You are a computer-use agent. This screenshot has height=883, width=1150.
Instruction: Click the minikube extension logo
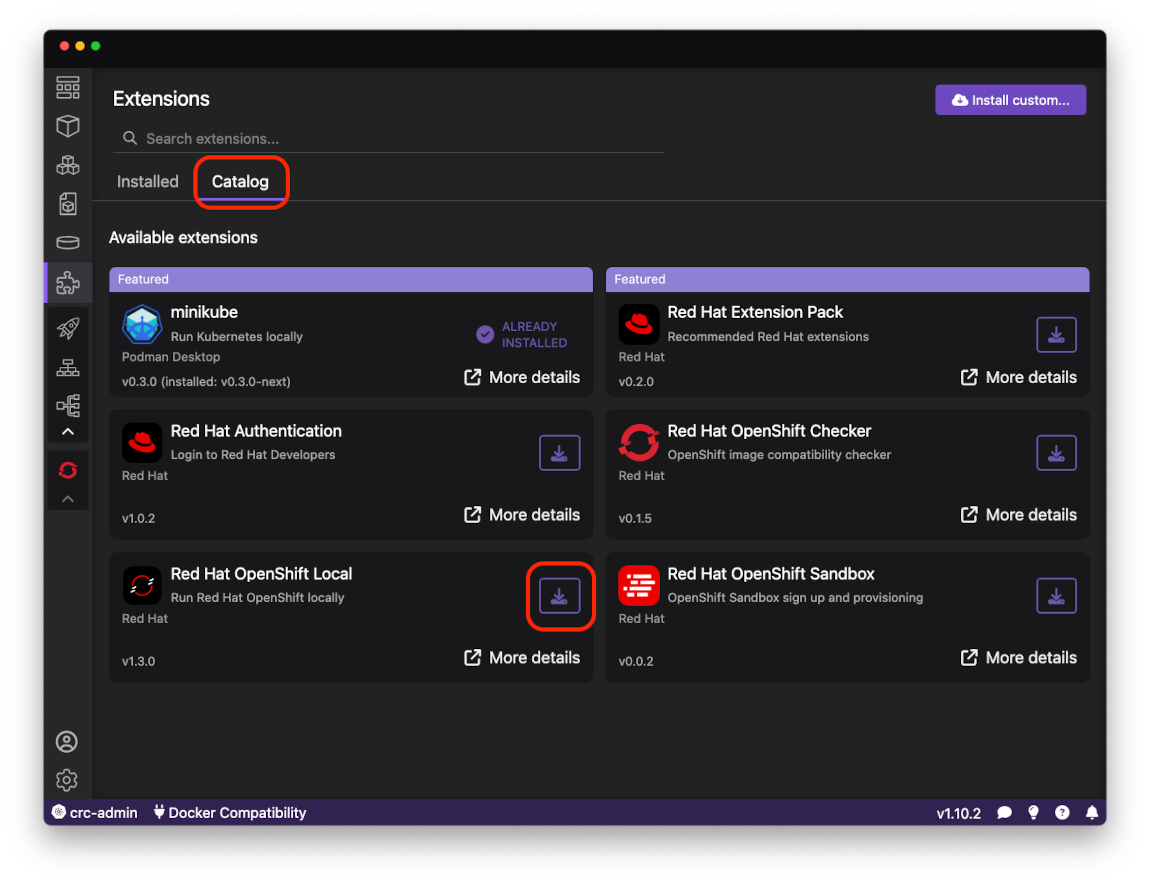[142, 324]
